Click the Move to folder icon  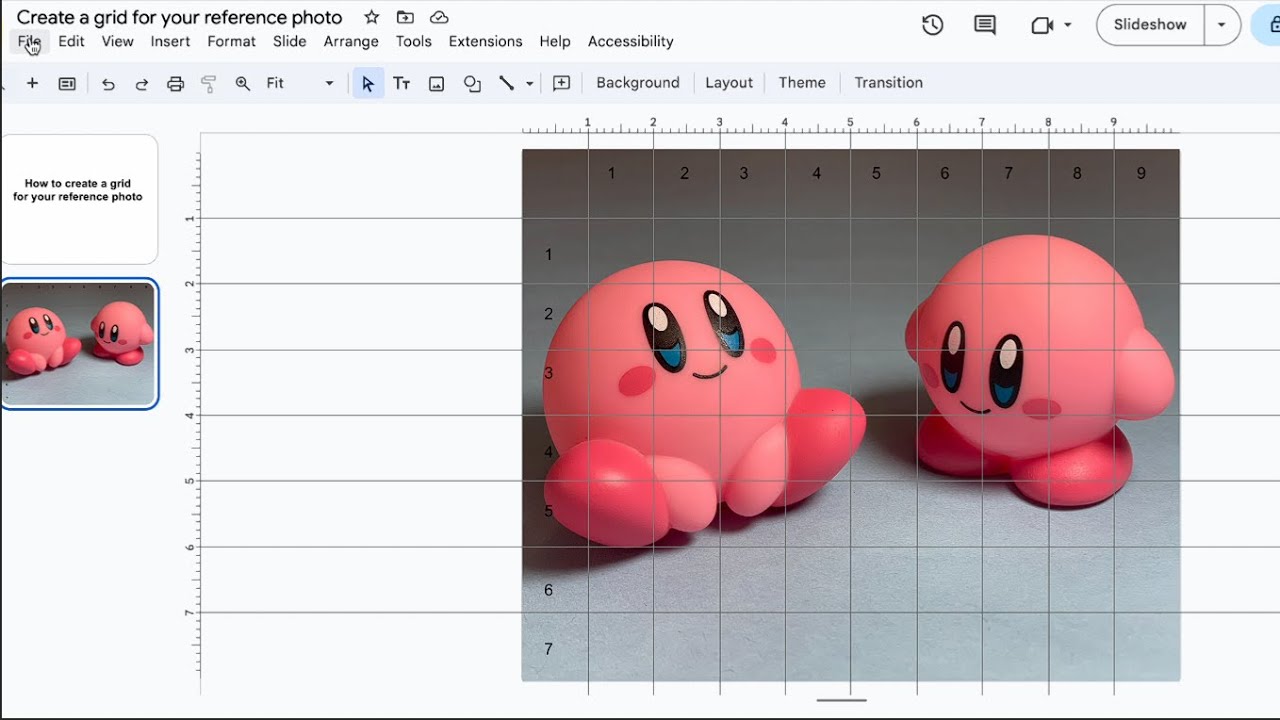(405, 17)
